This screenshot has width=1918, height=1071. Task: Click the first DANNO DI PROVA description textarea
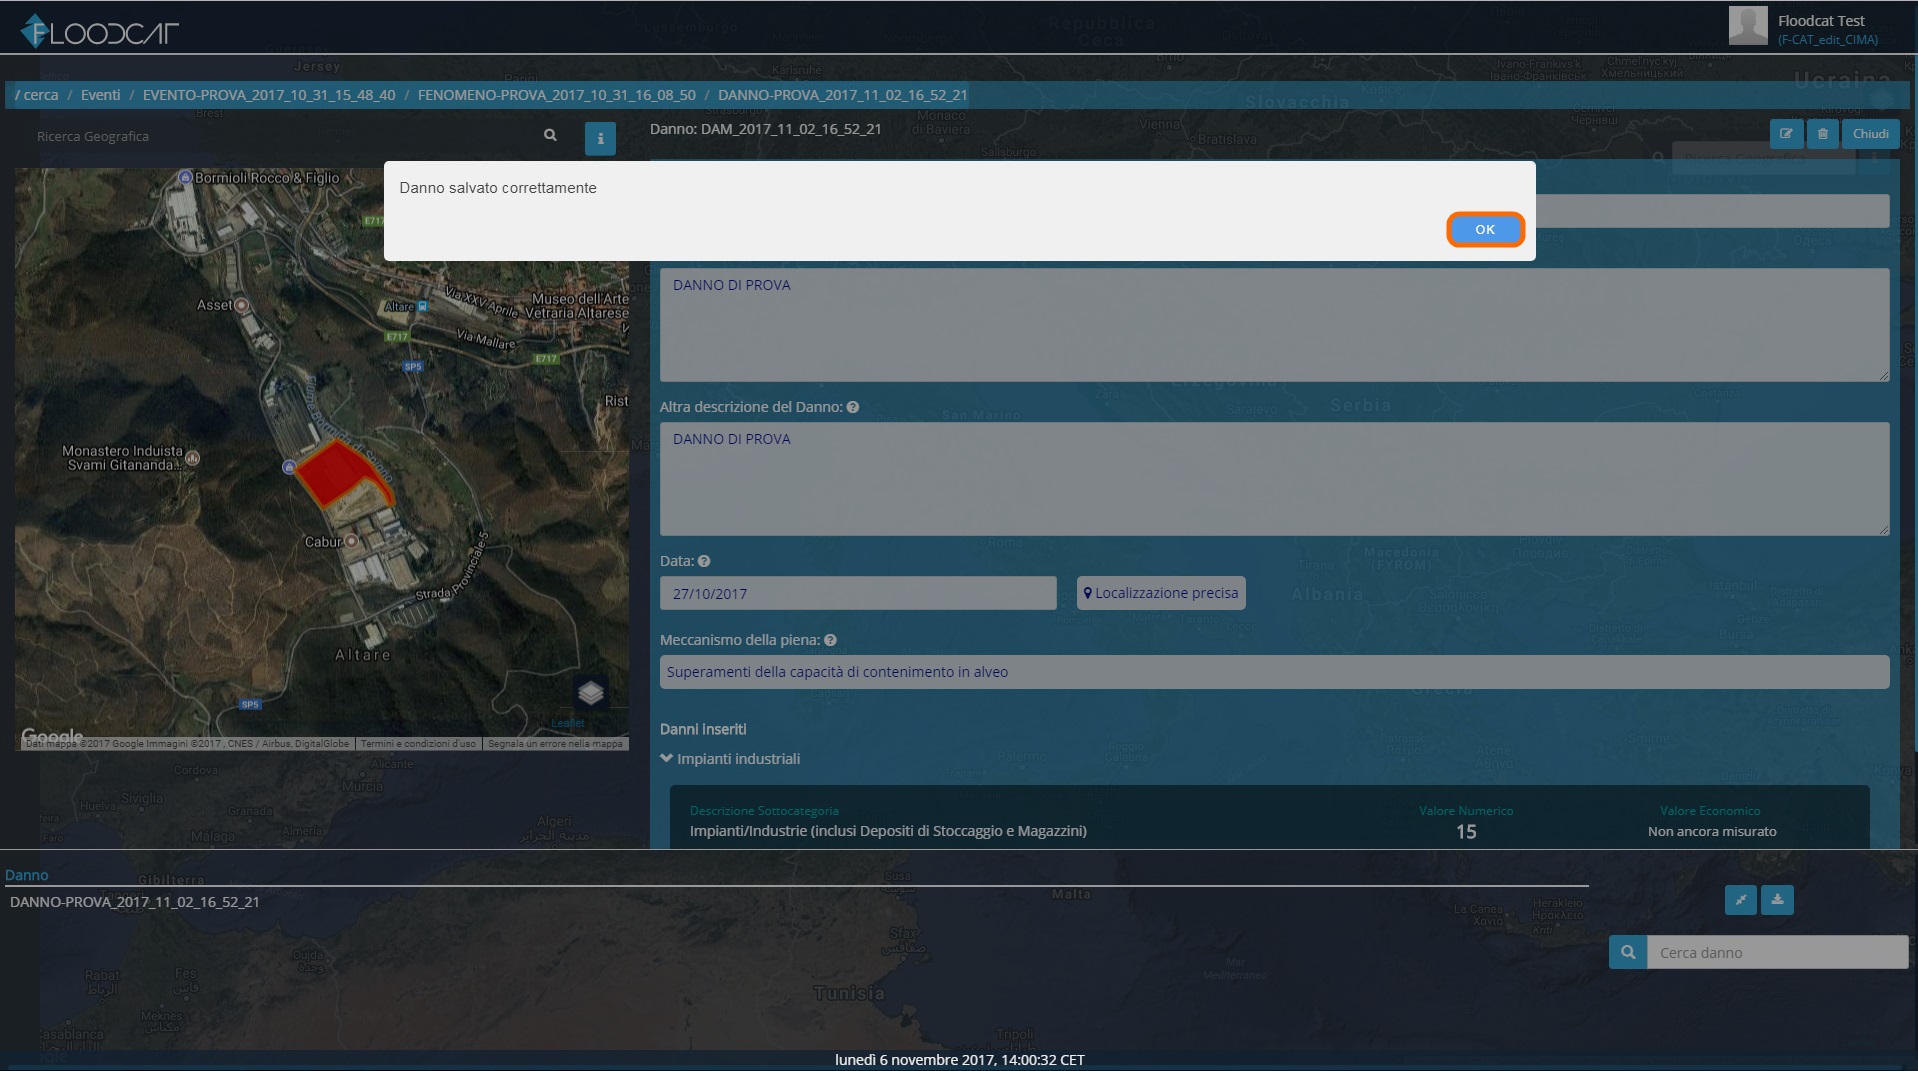pos(1274,325)
